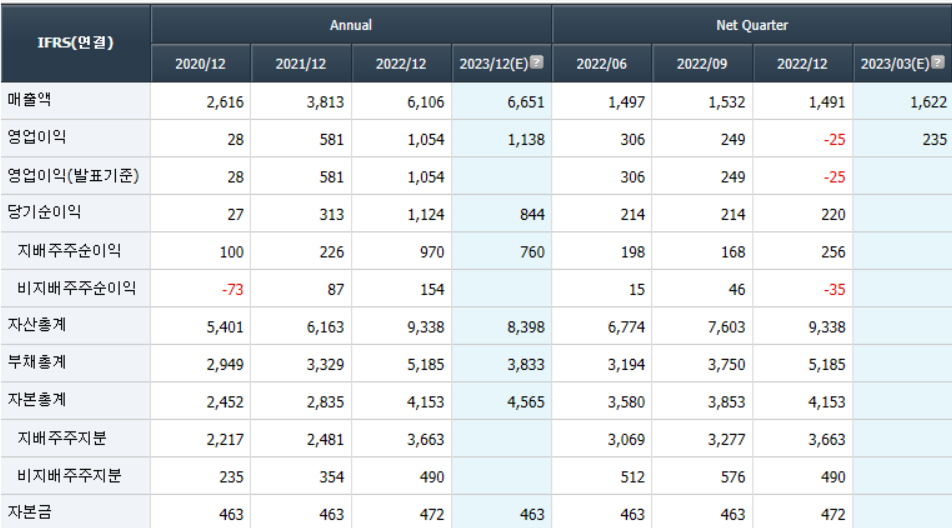Click the 576 non-controlling equity value

pyautogui.click(x=733, y=477)
